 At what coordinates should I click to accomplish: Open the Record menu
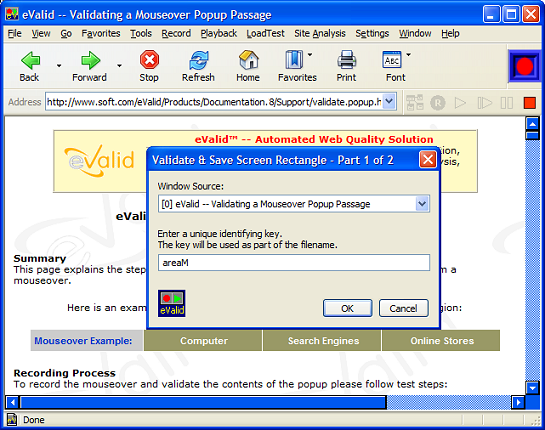click(x=176, y=33)
